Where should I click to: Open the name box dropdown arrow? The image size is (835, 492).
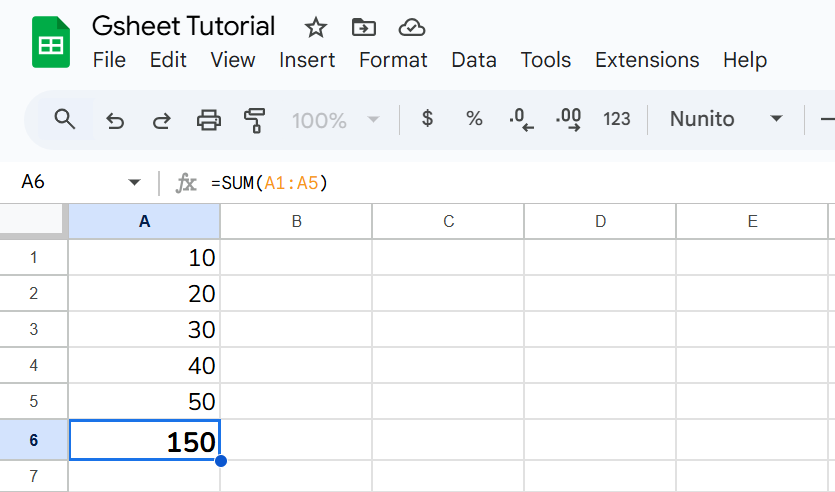tap(134, 183)
